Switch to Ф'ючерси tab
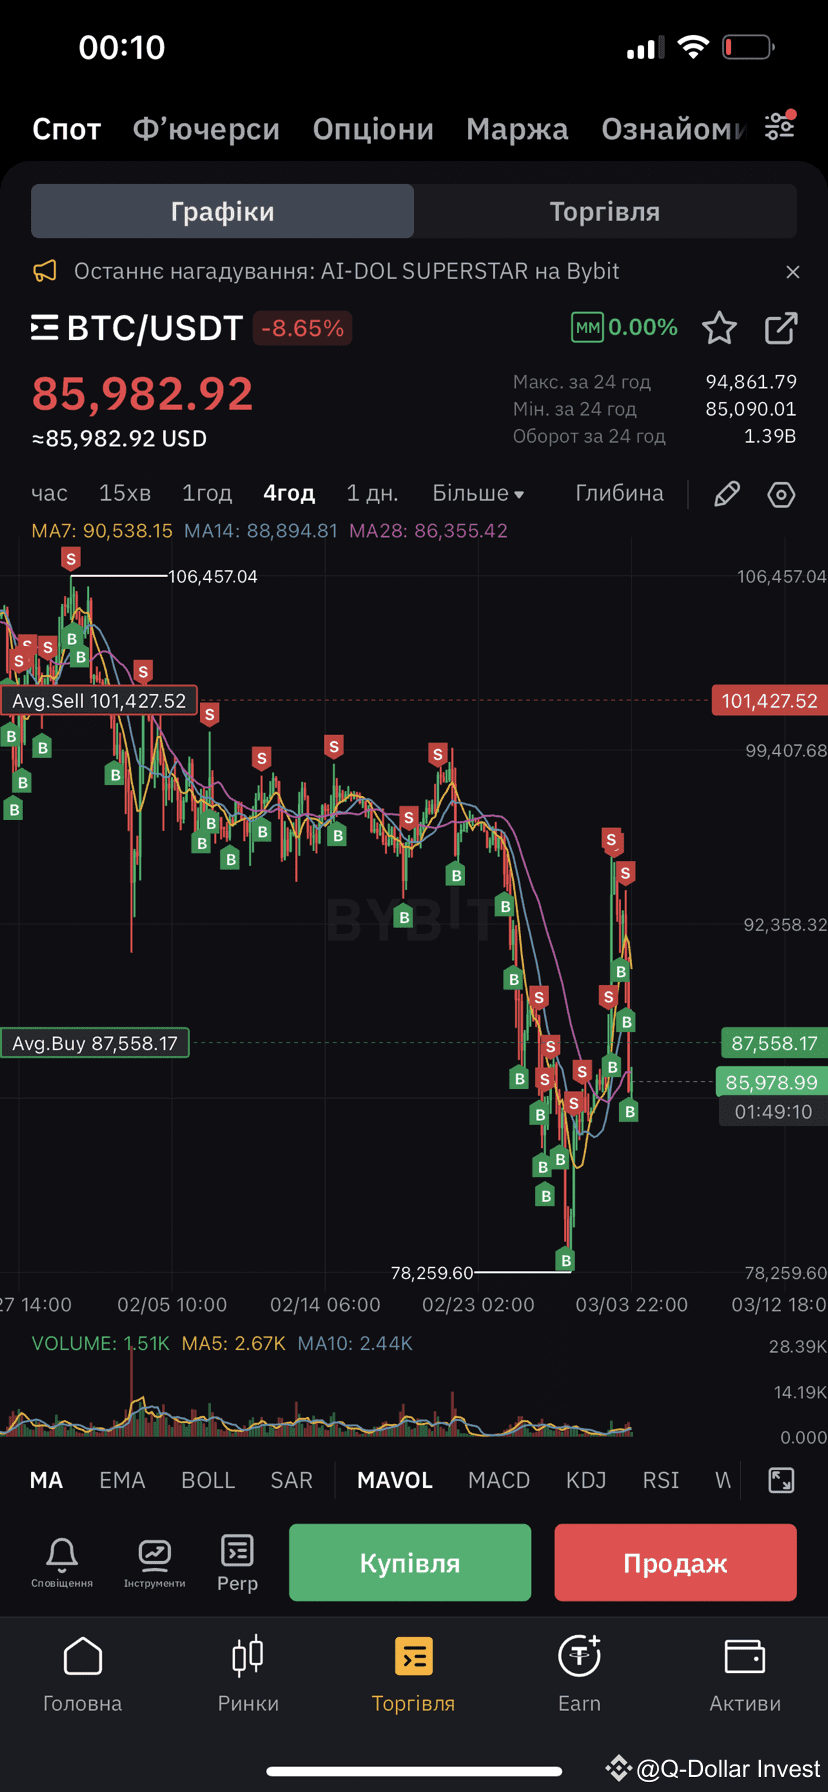Viewport: 828px width, 1792px height. pos(206,129)
